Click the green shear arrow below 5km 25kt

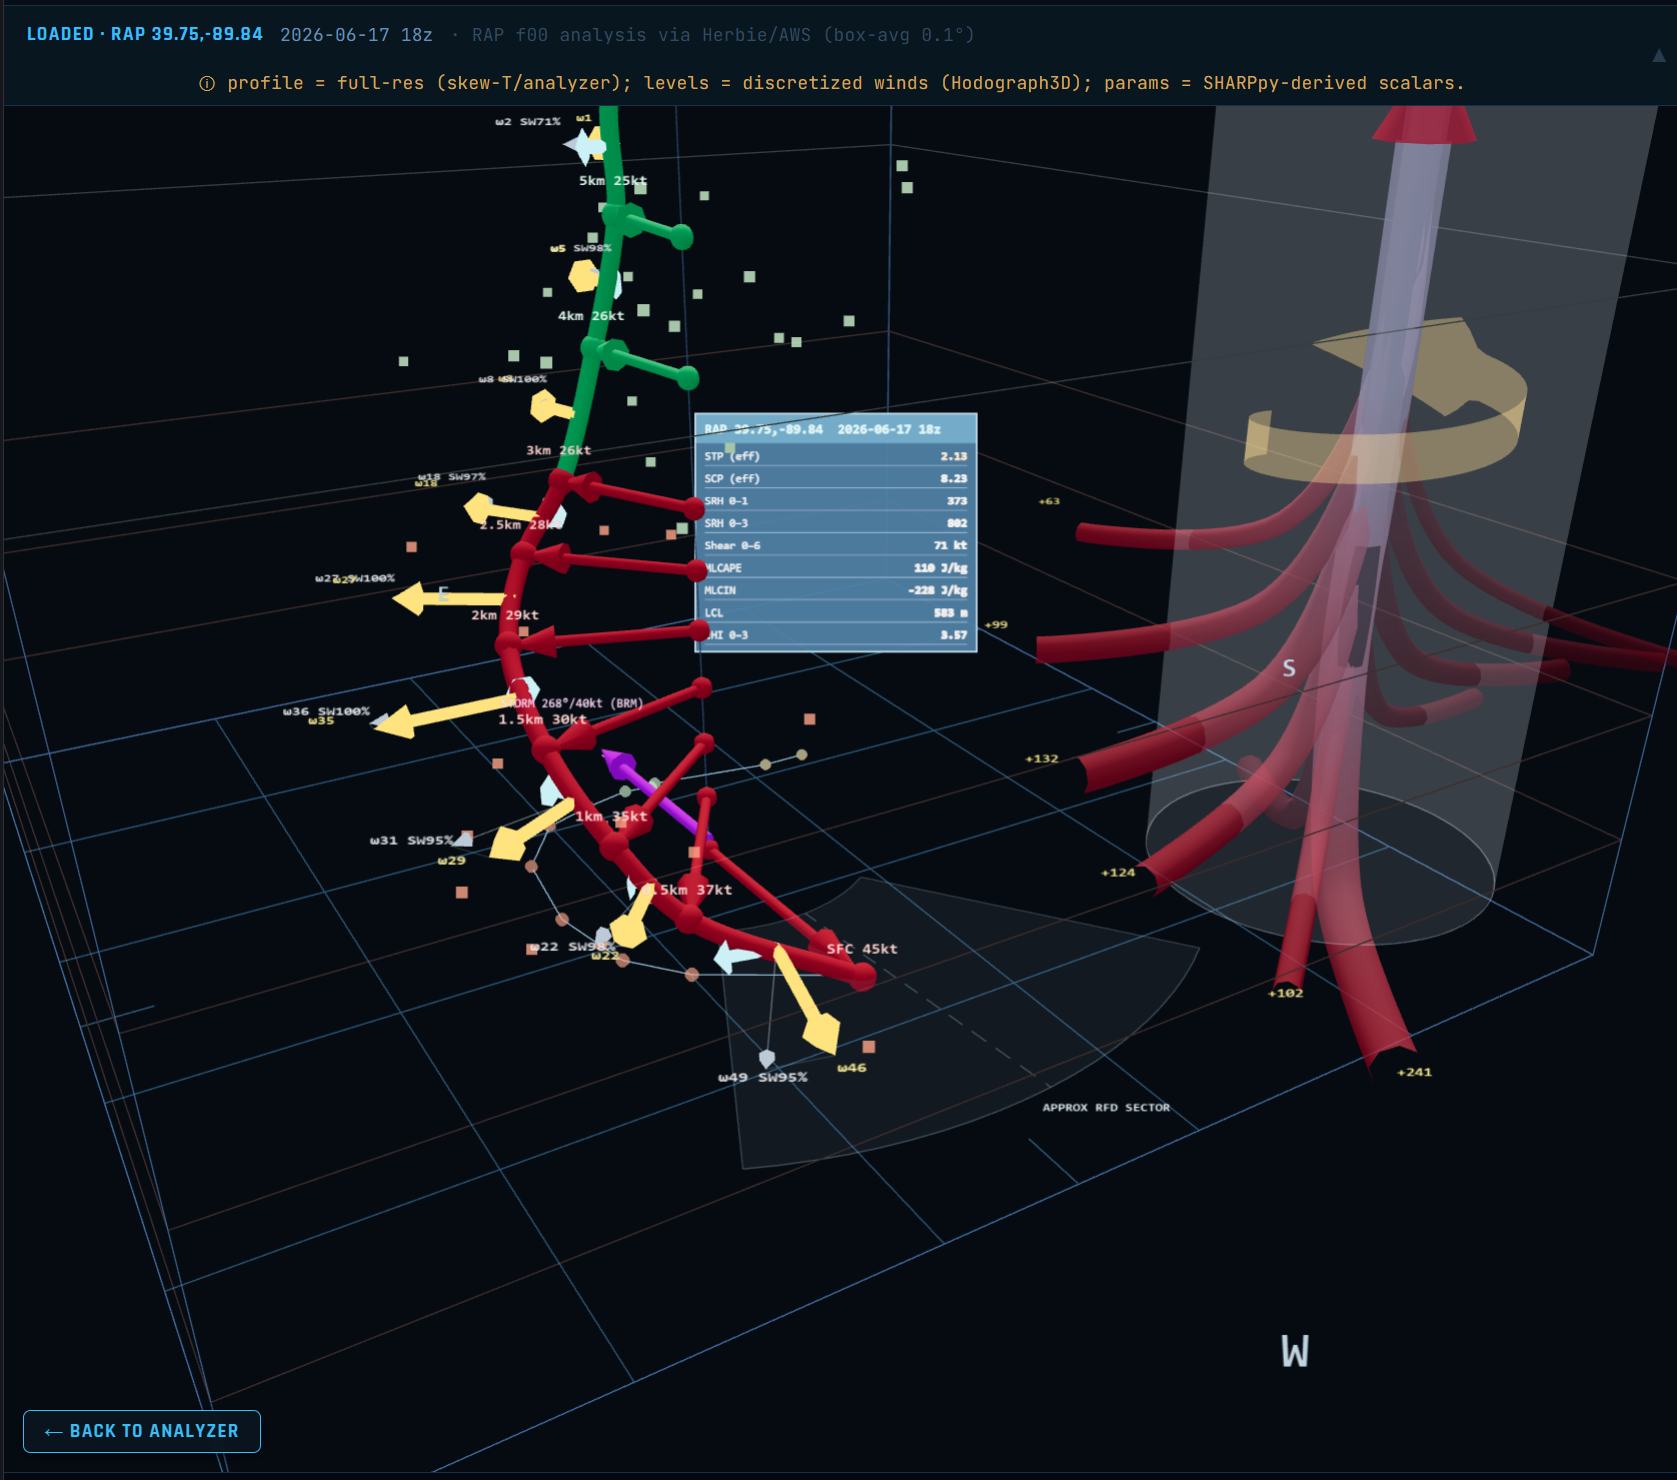(648, 226)
